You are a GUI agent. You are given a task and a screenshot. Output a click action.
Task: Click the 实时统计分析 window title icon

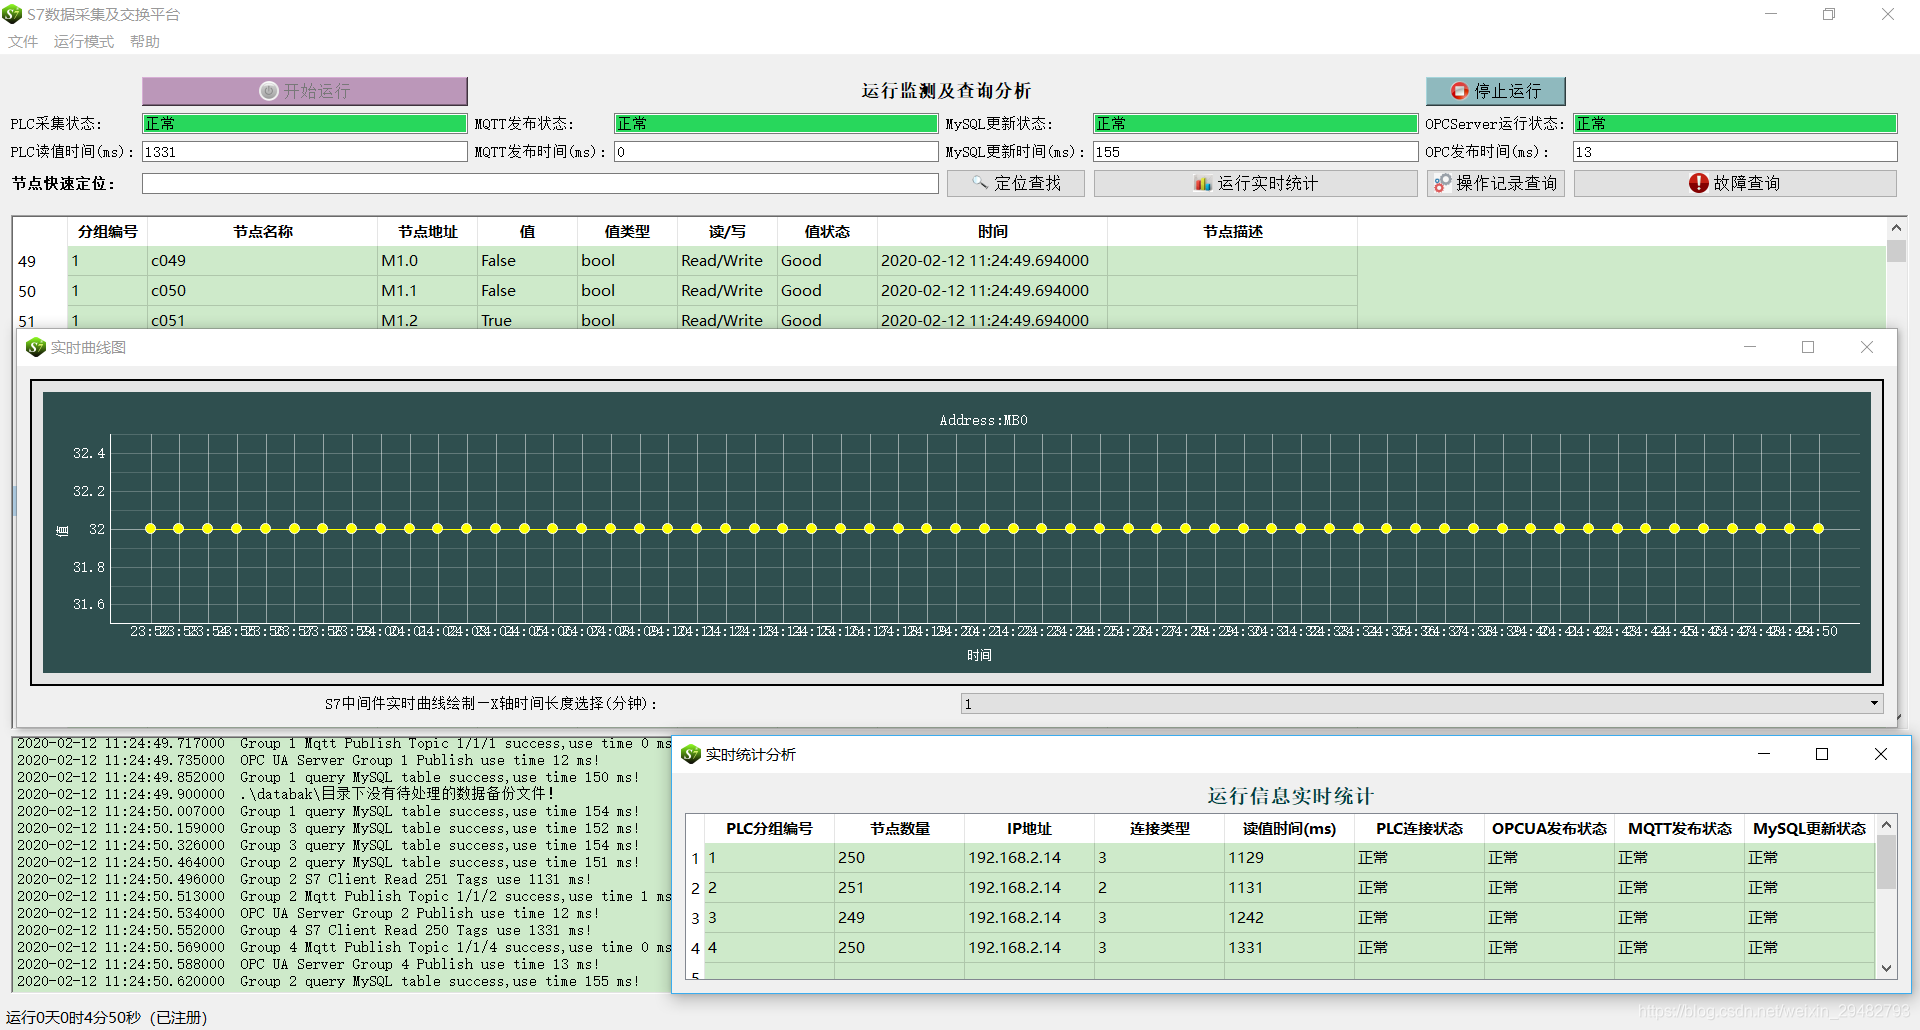[x=691, y=754]
